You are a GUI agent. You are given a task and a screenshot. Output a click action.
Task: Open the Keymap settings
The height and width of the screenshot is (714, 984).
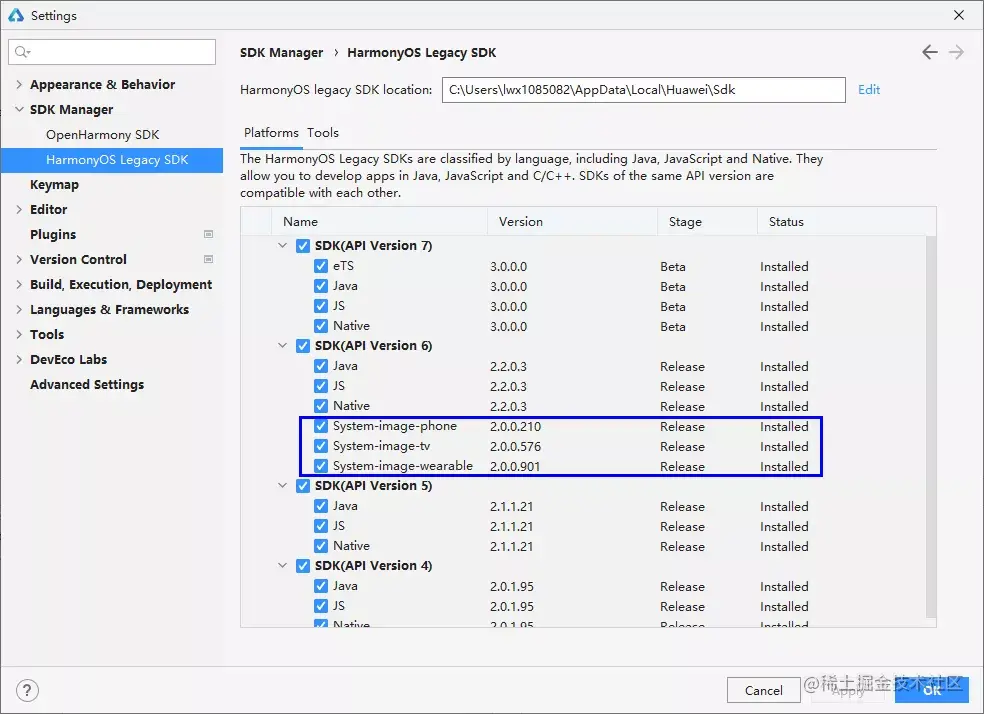(x=55, y=184)
